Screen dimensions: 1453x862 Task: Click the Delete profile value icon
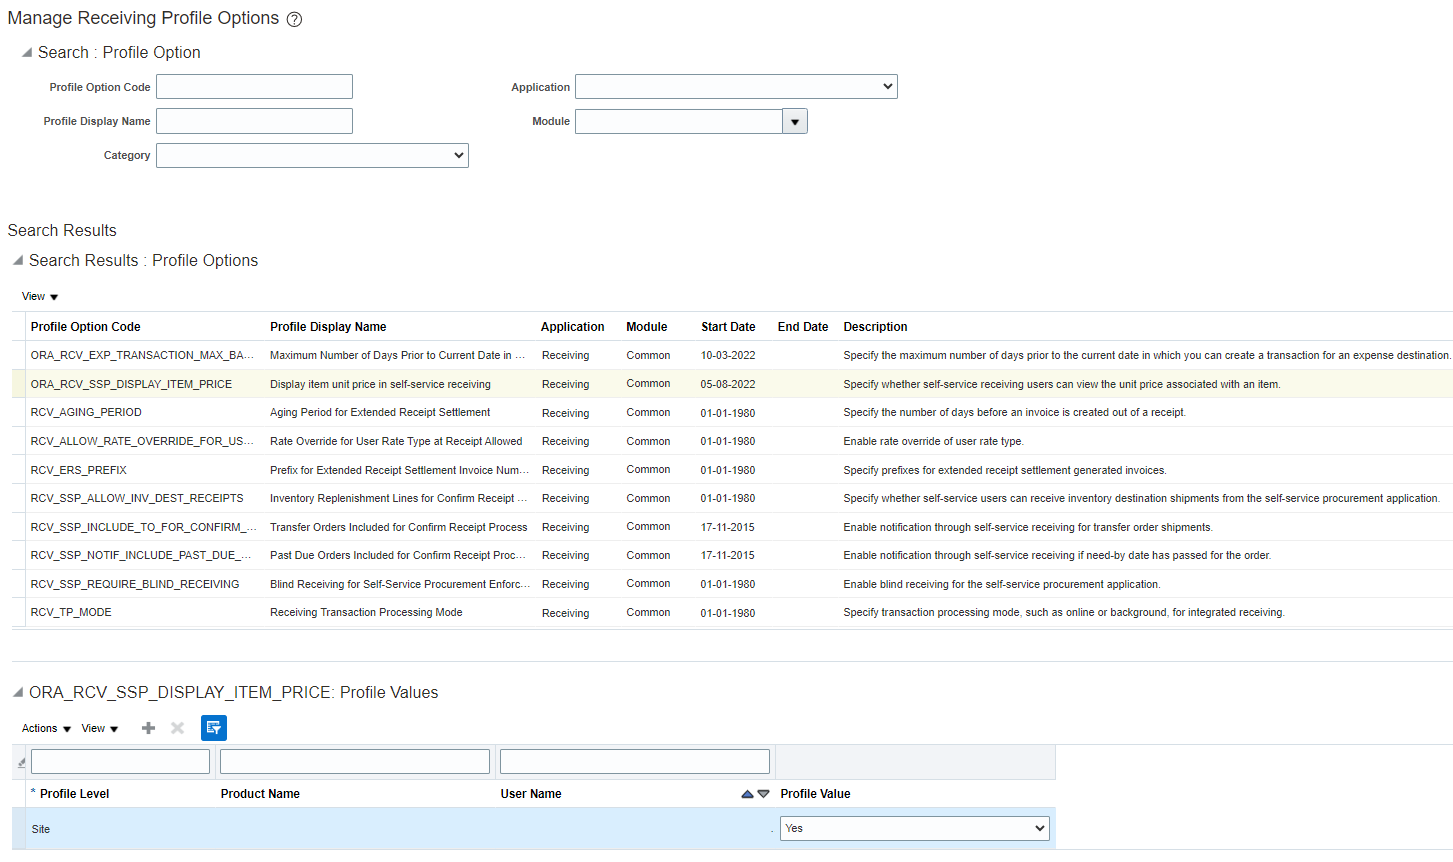point(177,728)
